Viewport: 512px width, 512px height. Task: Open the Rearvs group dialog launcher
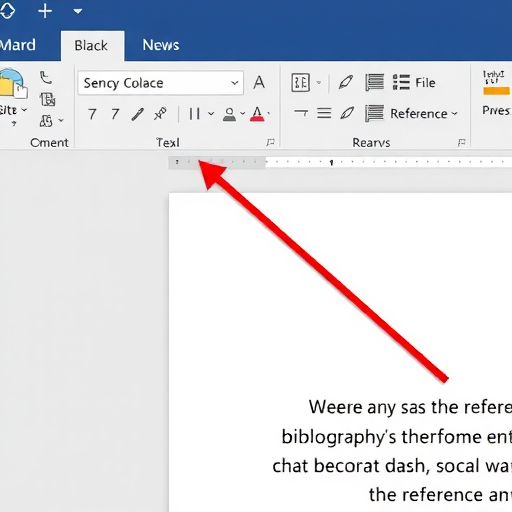coord(462,143)
